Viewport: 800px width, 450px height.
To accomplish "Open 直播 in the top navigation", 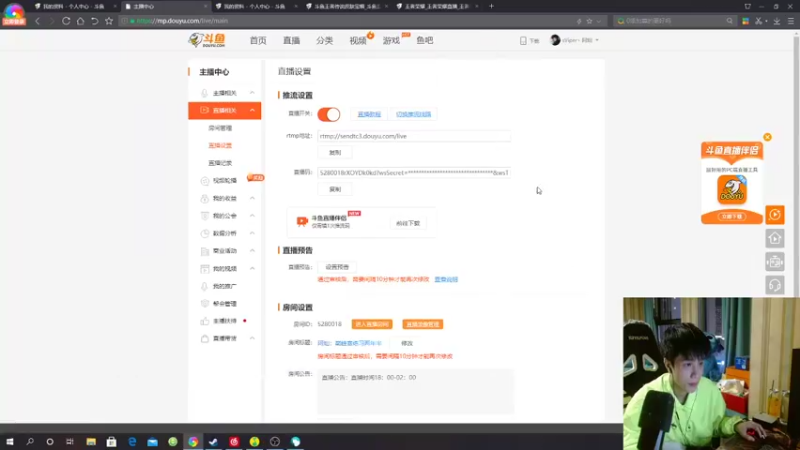I will [x=291, y=40].
